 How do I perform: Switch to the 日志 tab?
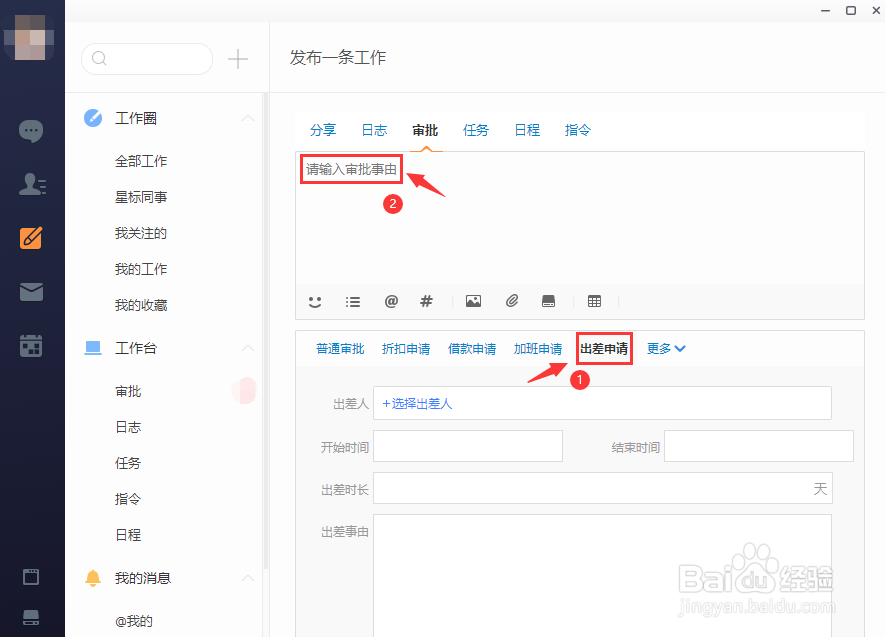374,129
